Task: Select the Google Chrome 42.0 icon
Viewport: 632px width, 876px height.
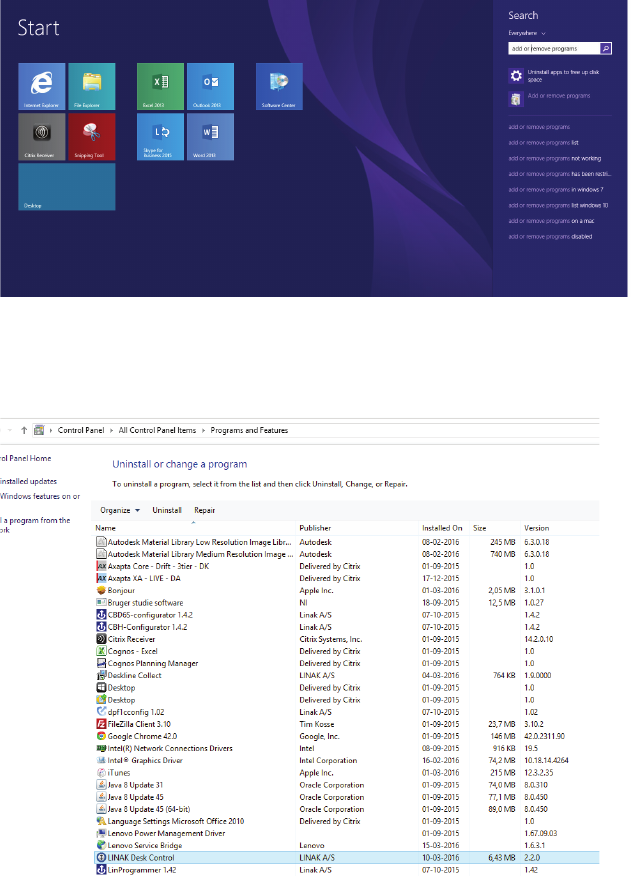Action: point(101,736)
